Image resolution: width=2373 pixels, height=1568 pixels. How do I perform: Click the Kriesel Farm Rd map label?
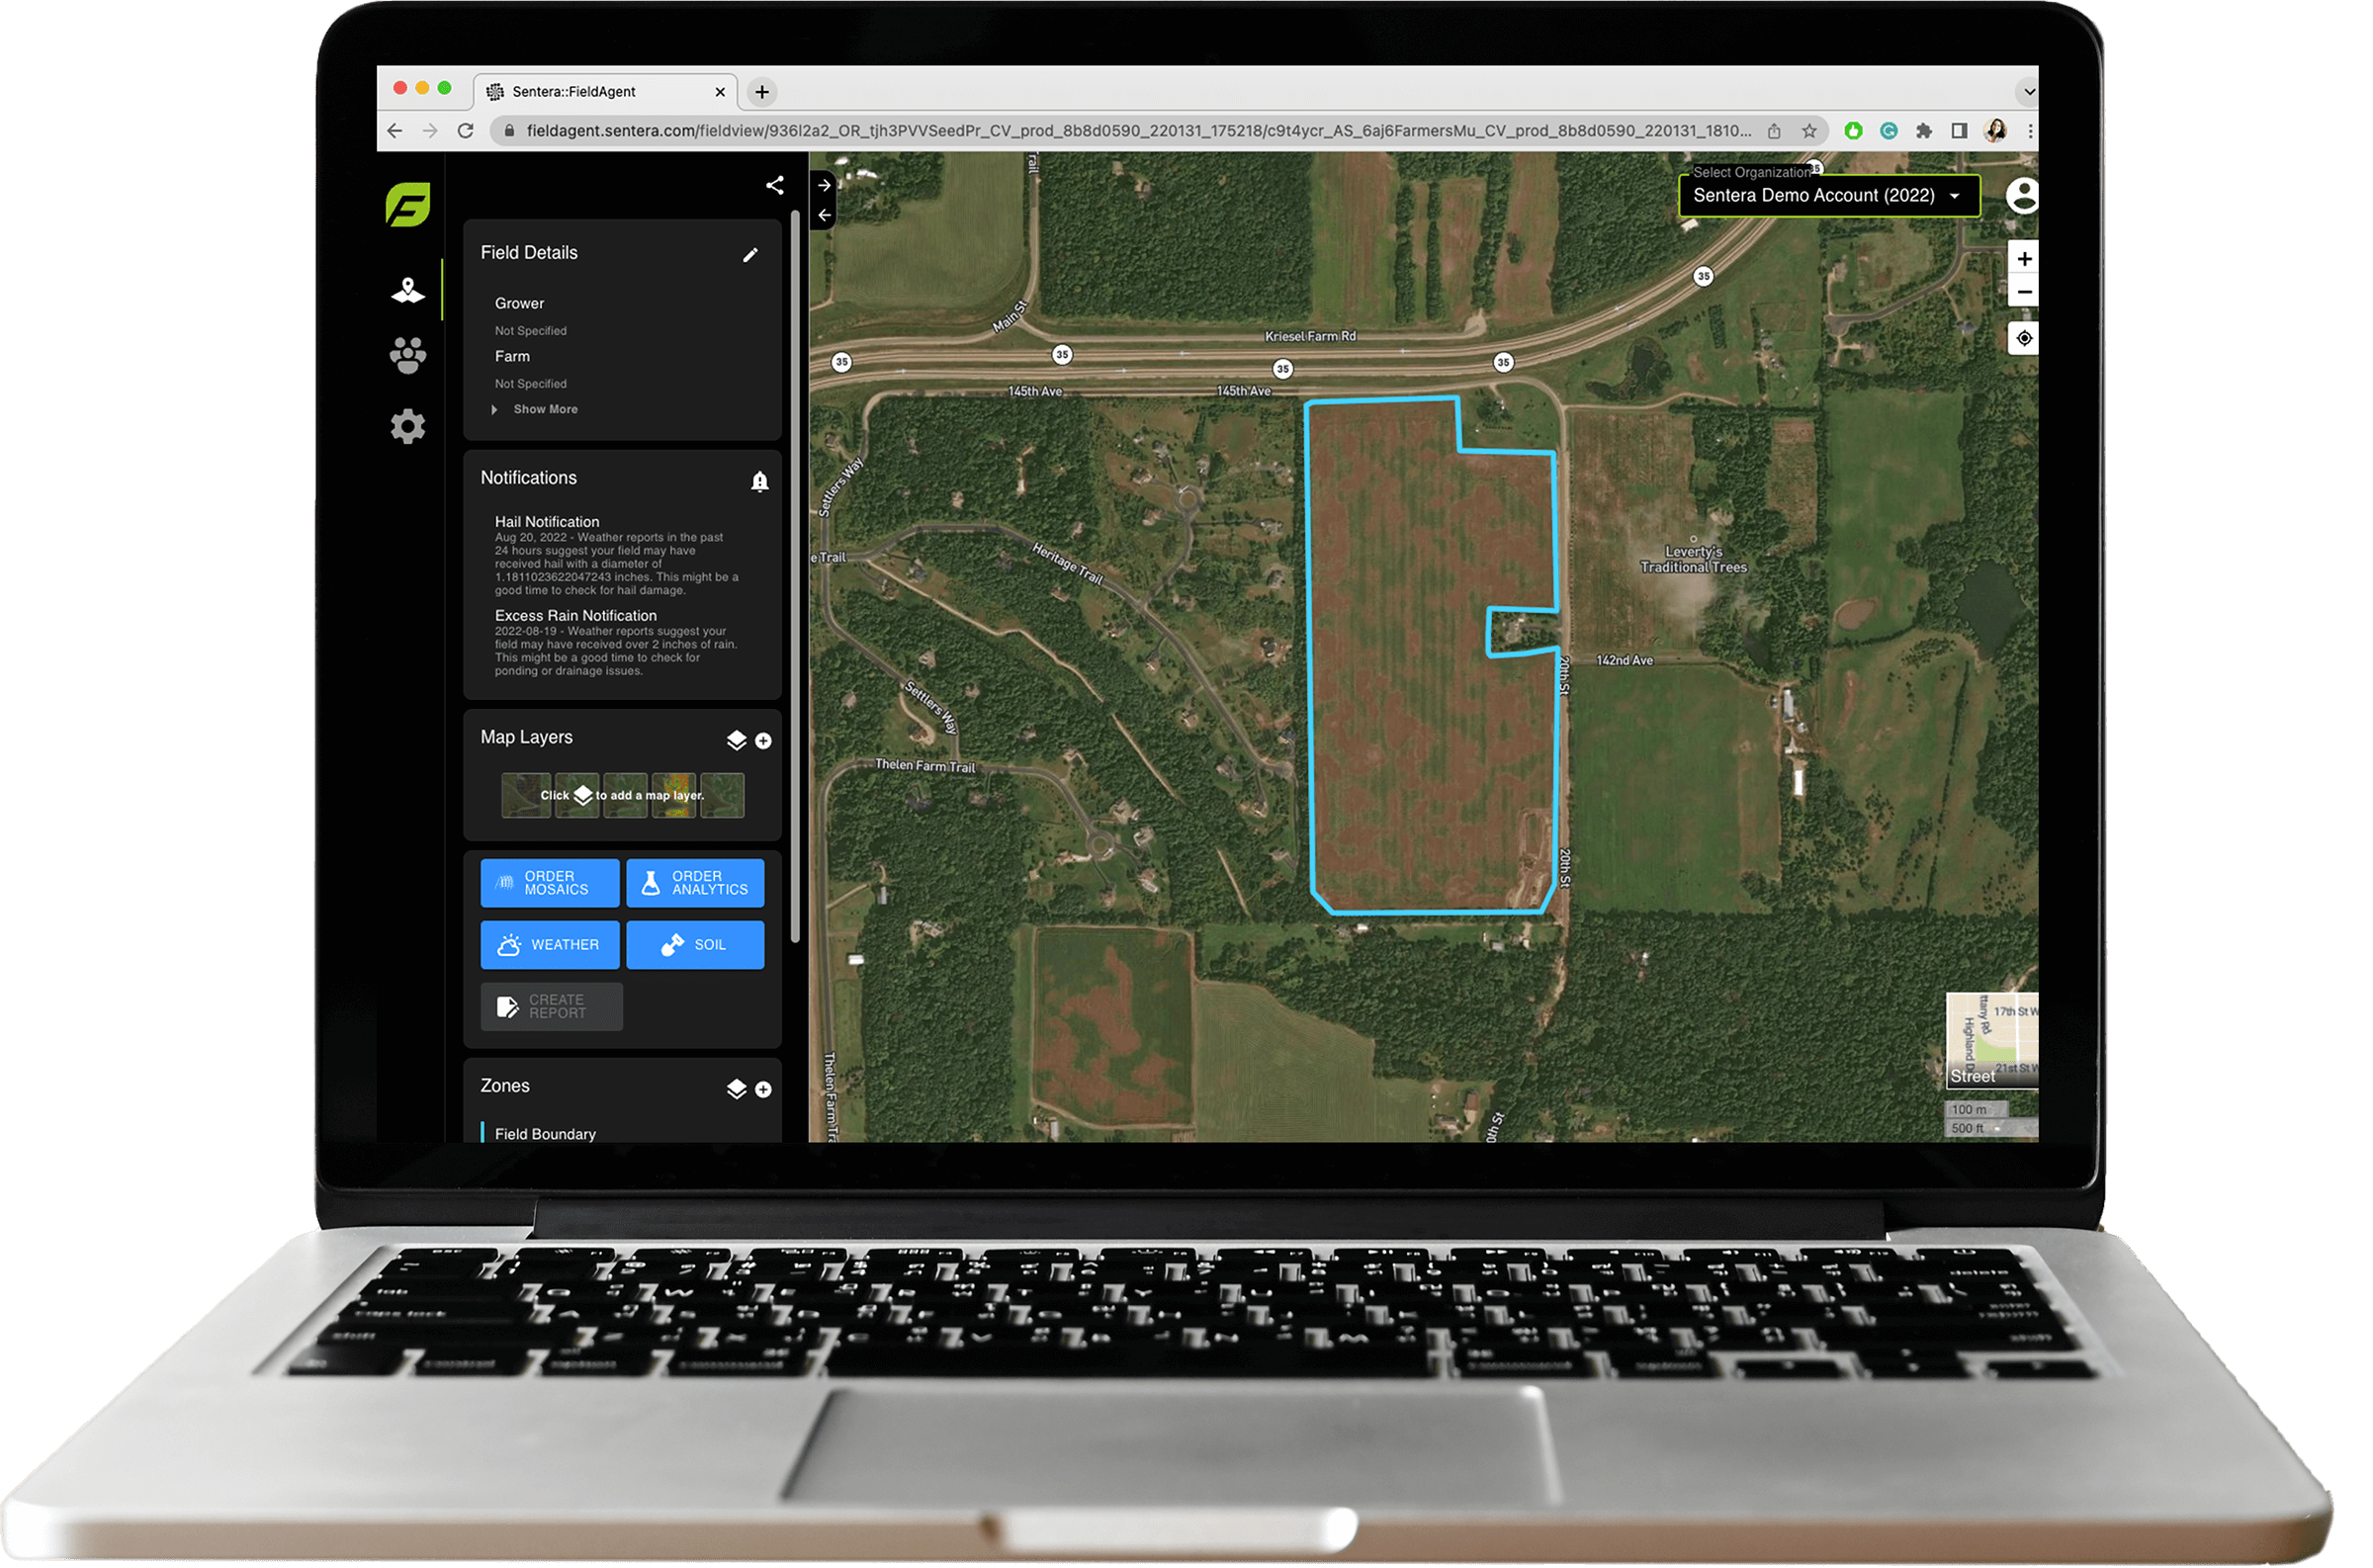coord(1311,337)
